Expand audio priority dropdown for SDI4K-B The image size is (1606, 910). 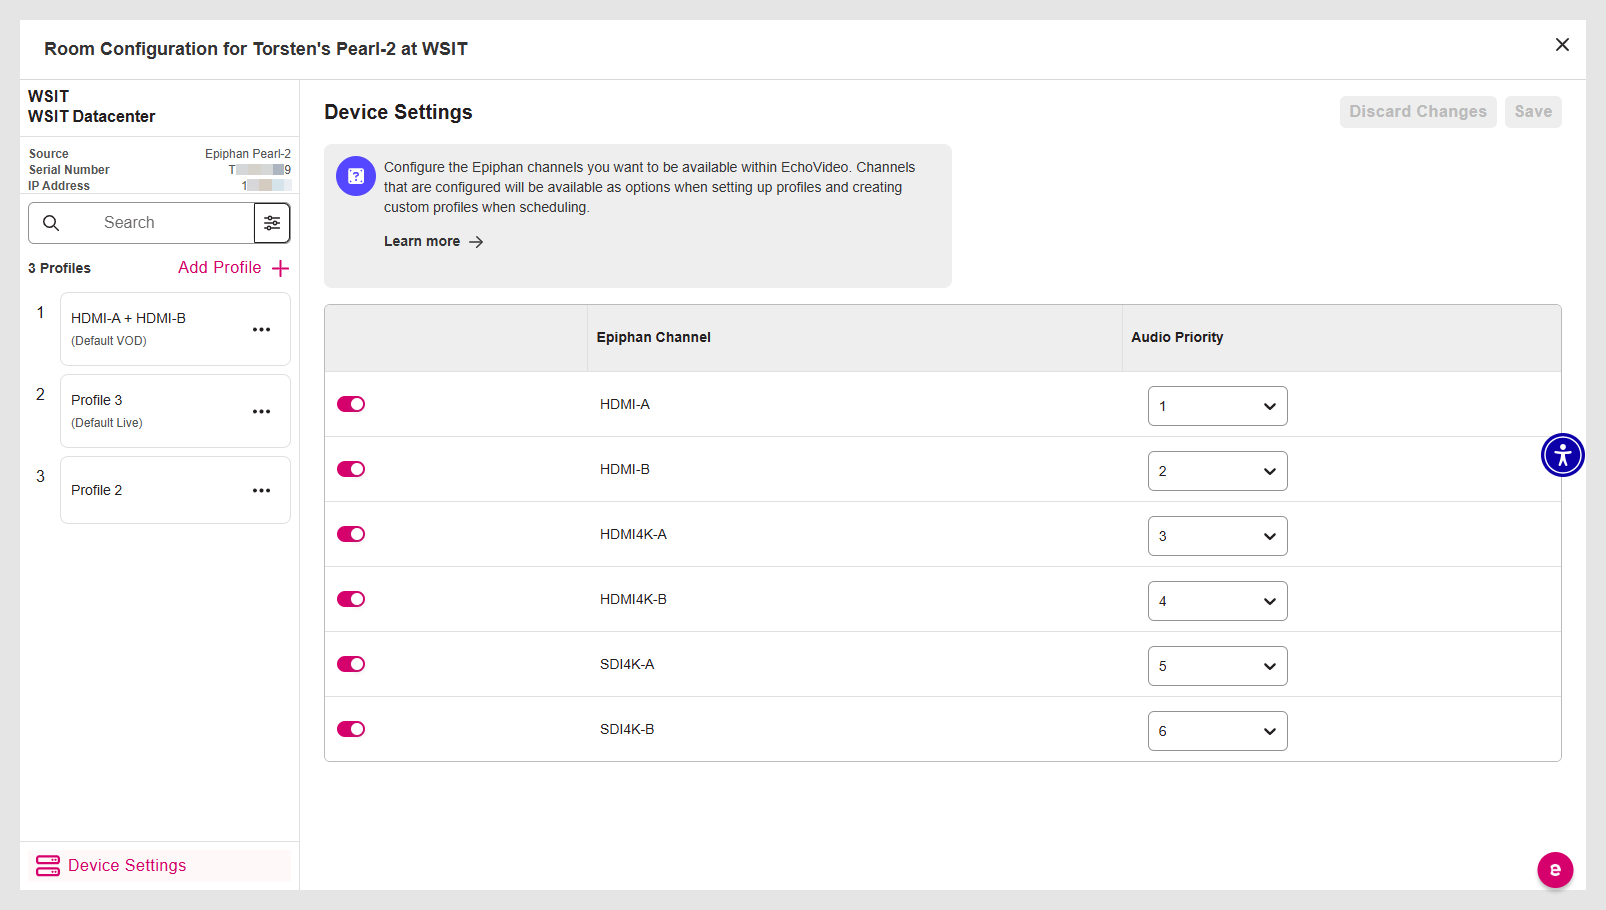pyautogui.click(x=1217, y=731)
